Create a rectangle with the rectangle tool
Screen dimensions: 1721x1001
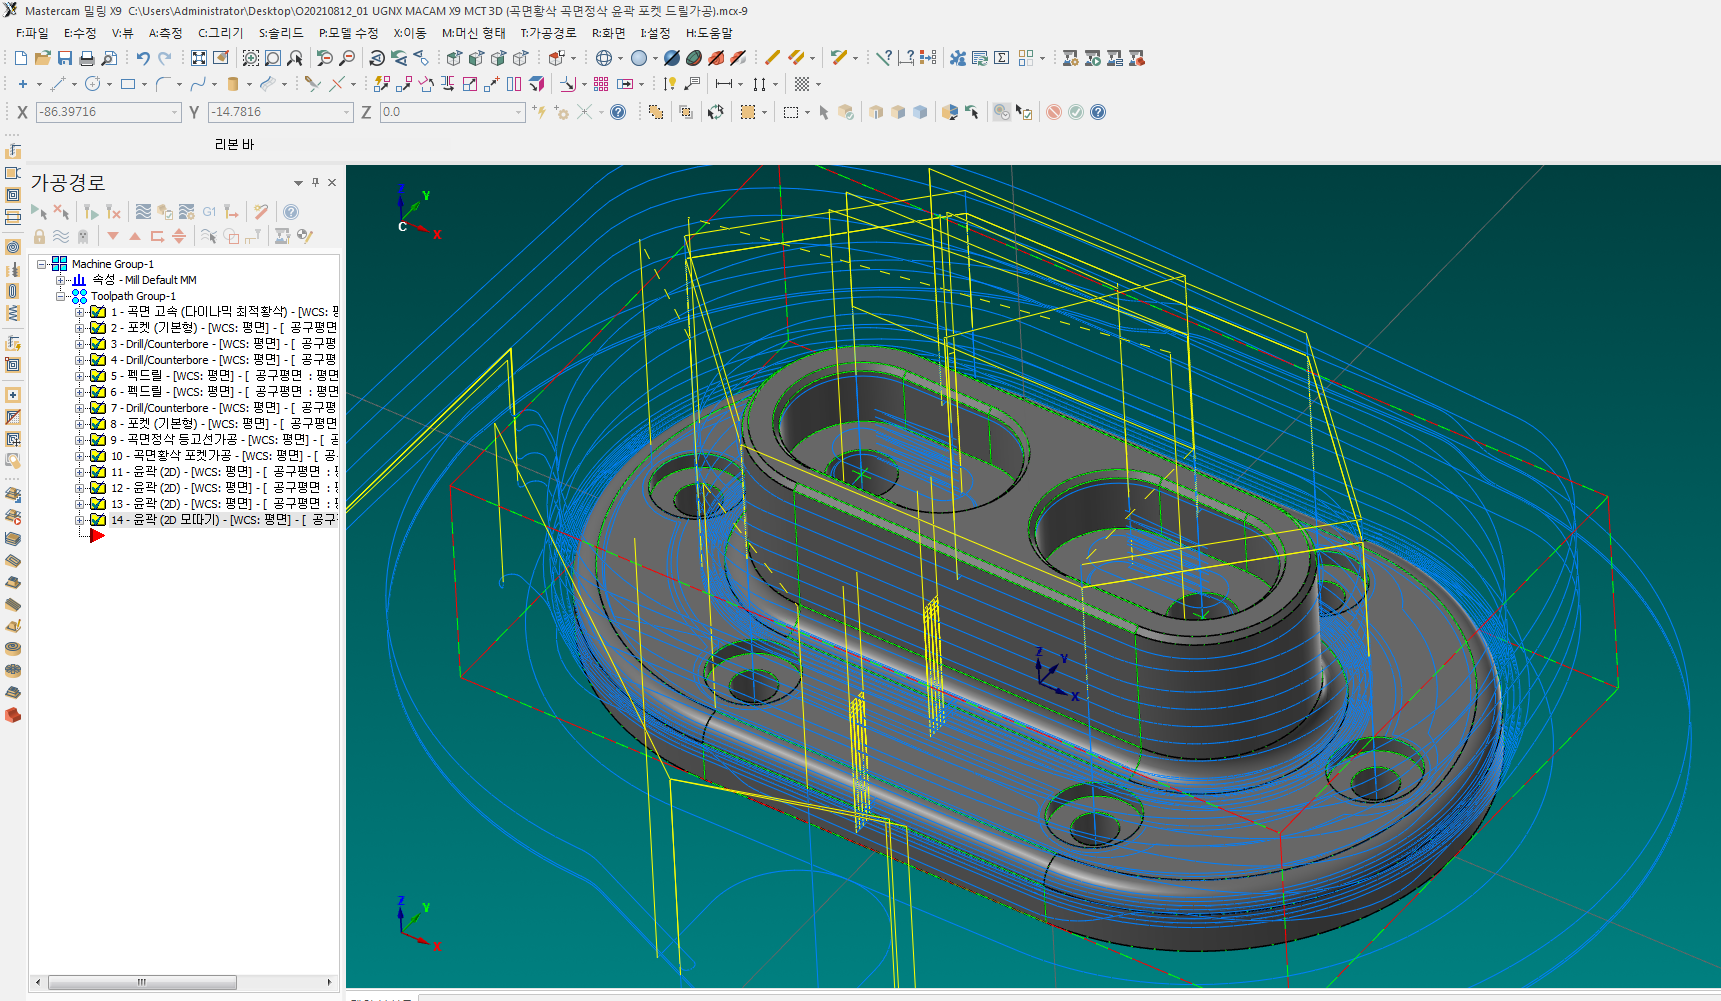click(x=128, y=84)
